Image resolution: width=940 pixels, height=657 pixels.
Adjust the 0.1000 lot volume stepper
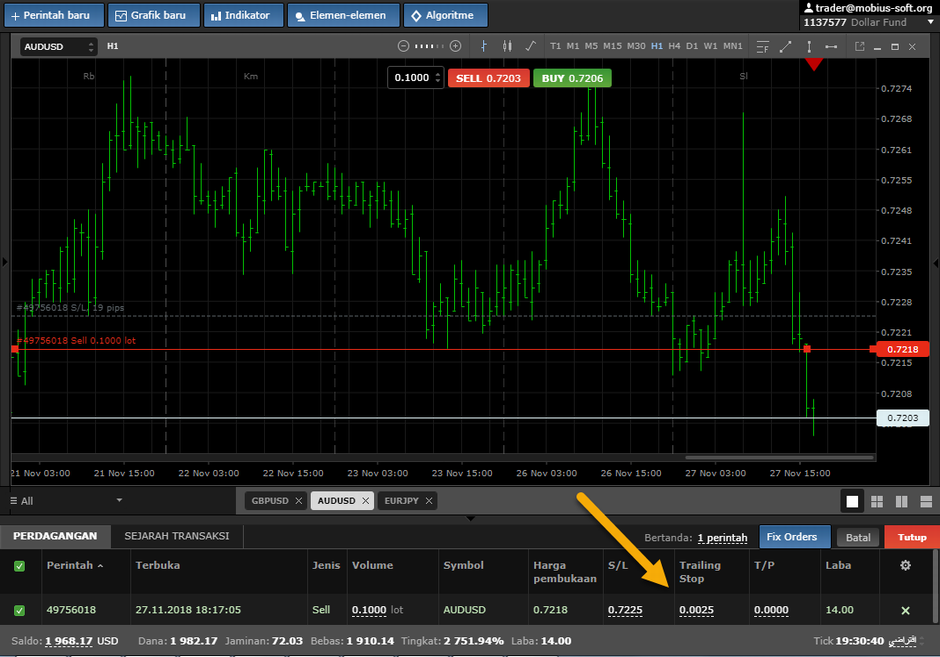click(438, 78)
